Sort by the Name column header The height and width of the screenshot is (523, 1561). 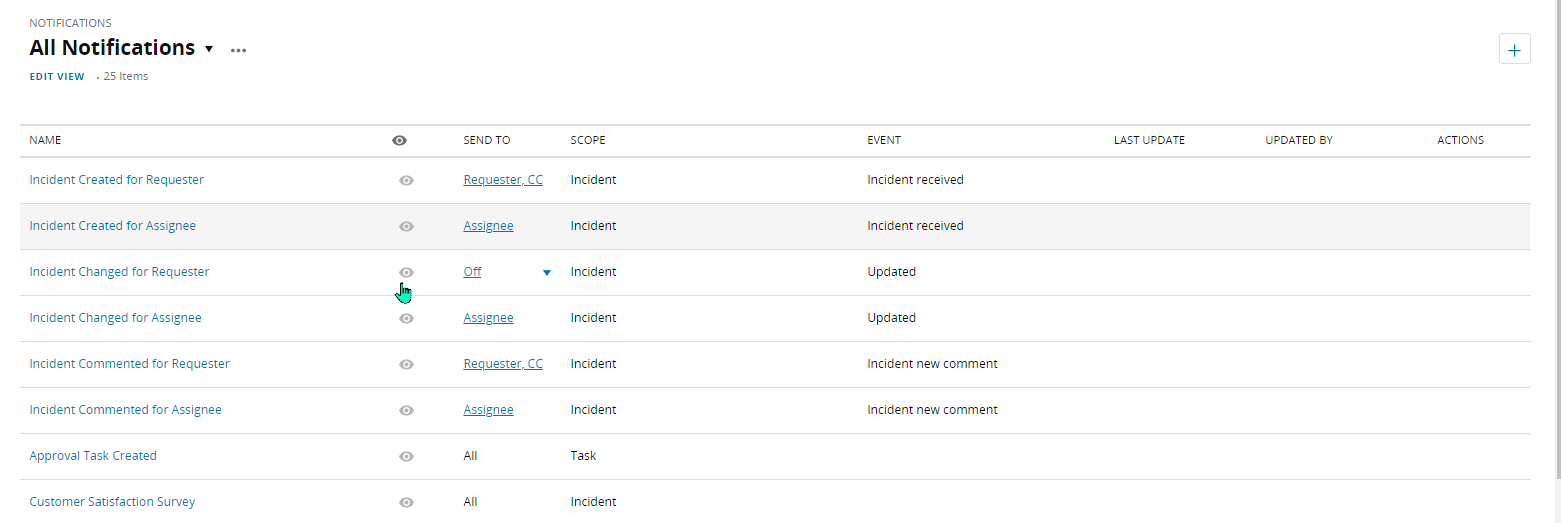(45, 141)
